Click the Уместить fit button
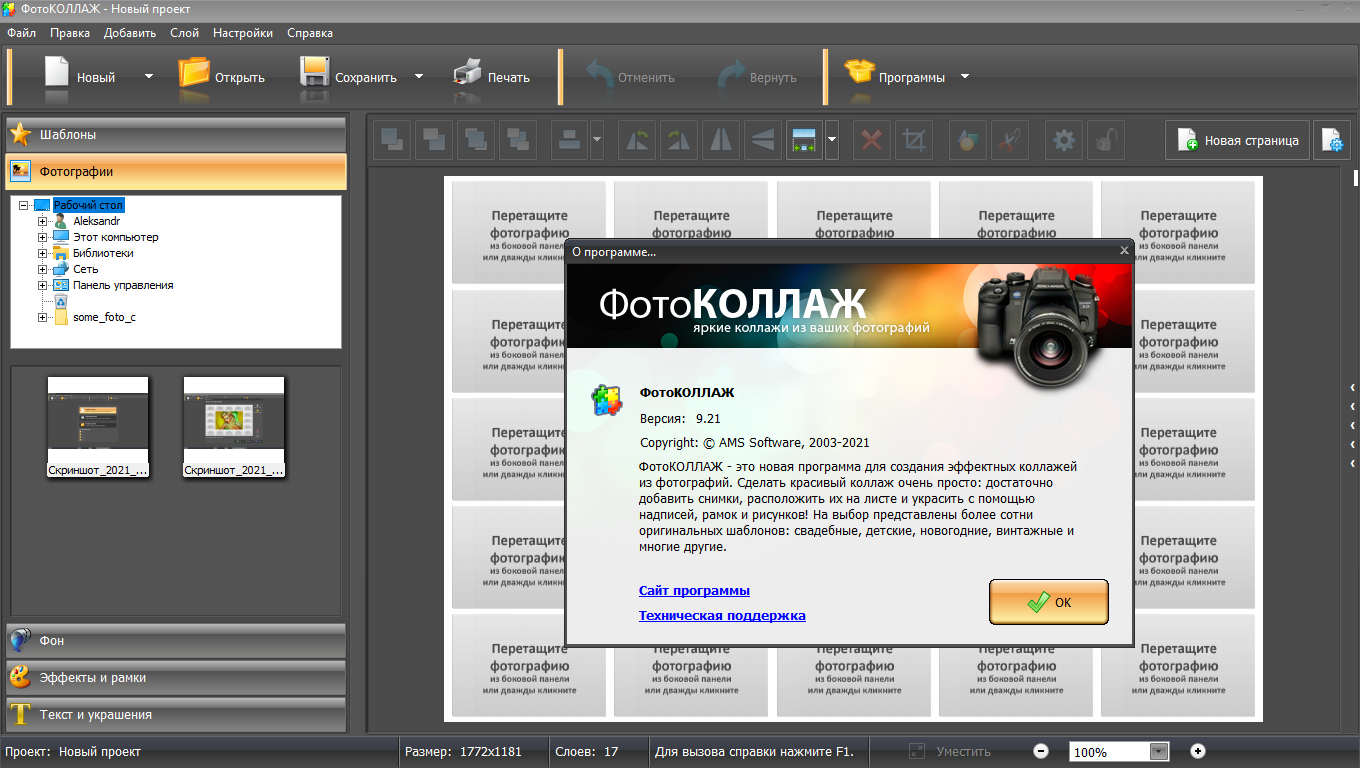1360x768 pixels. 950,751
